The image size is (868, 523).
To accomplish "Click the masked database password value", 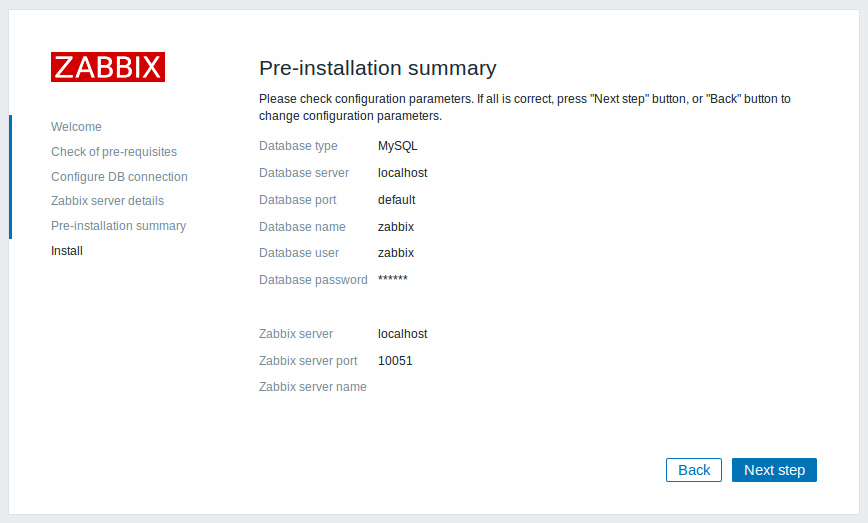I will pyautogui.click(x=392, y=278).
